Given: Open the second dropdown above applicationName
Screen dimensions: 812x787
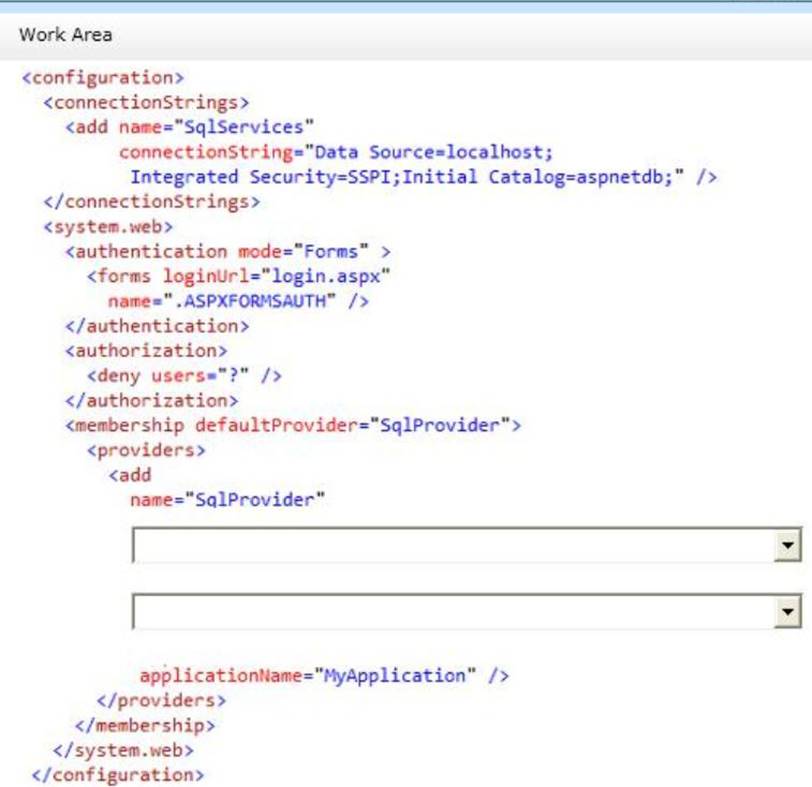Looking at the screenshot, I should [789, 611].
